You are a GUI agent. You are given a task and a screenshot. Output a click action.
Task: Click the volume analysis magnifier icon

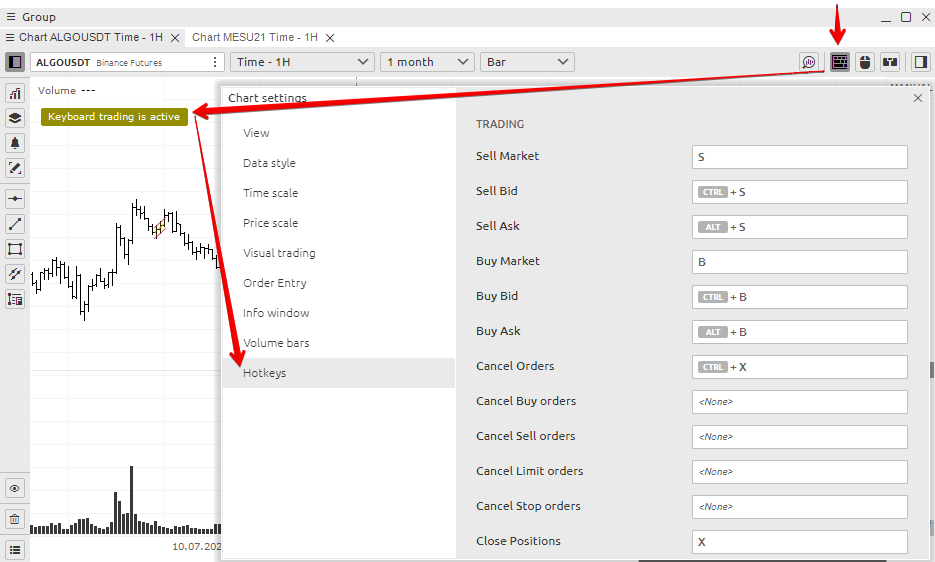809,62
